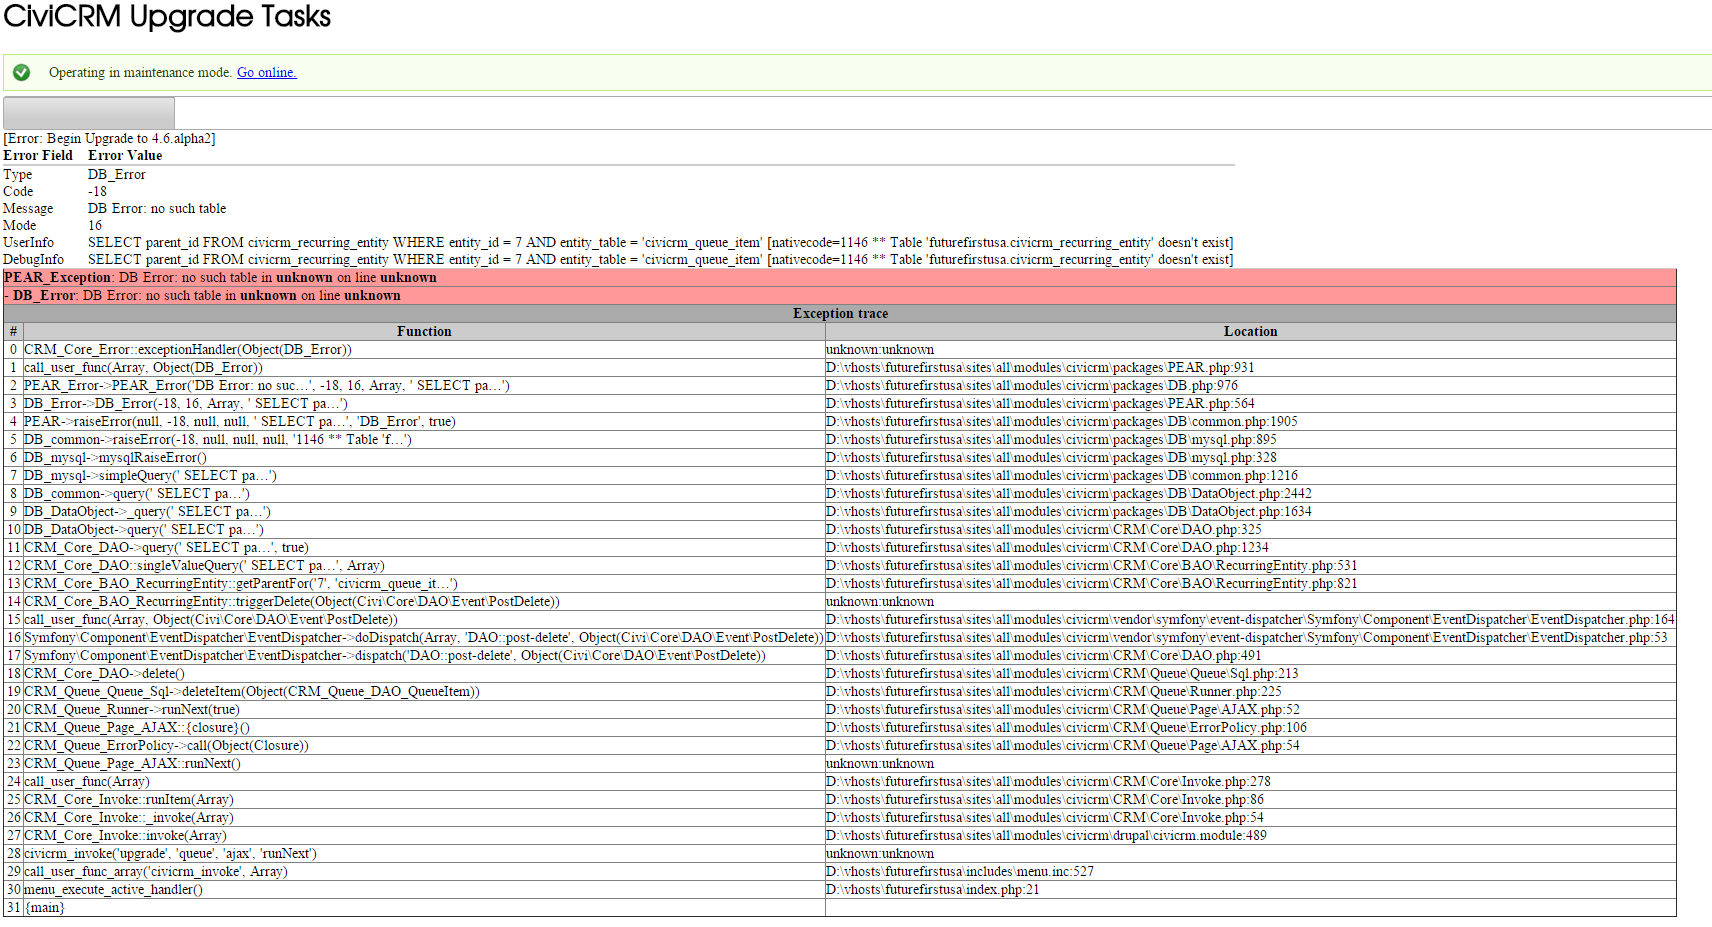The width and height of the screenshot is (1712, 927).
Task: Click the EventDispatcher->doDispatch function cell
Action: pyautogui.click(x=424, y=638)
